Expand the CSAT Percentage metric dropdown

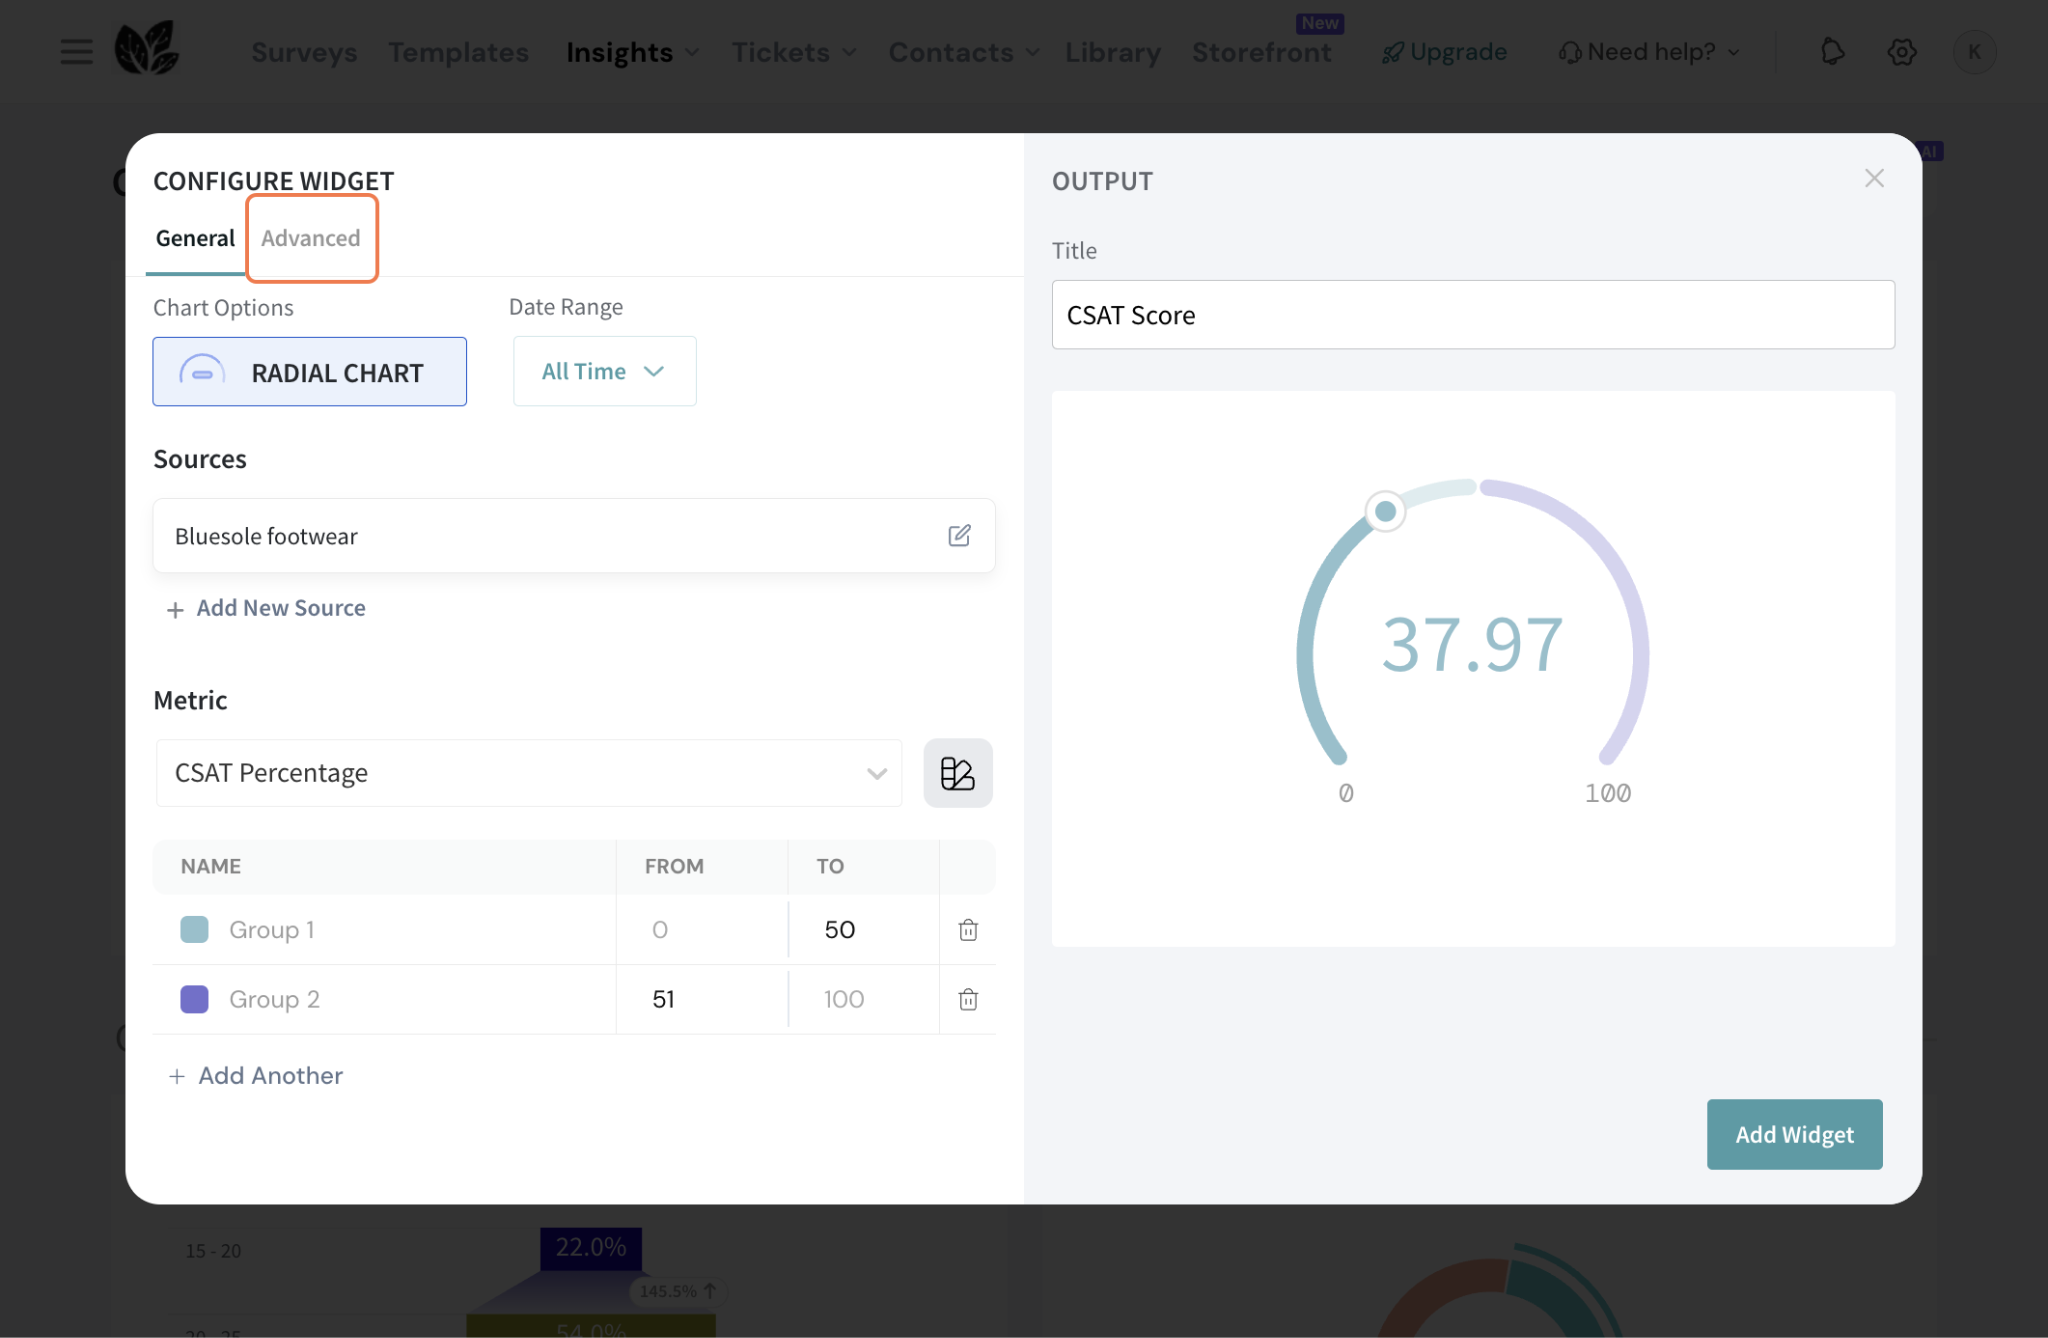(528, 773)
